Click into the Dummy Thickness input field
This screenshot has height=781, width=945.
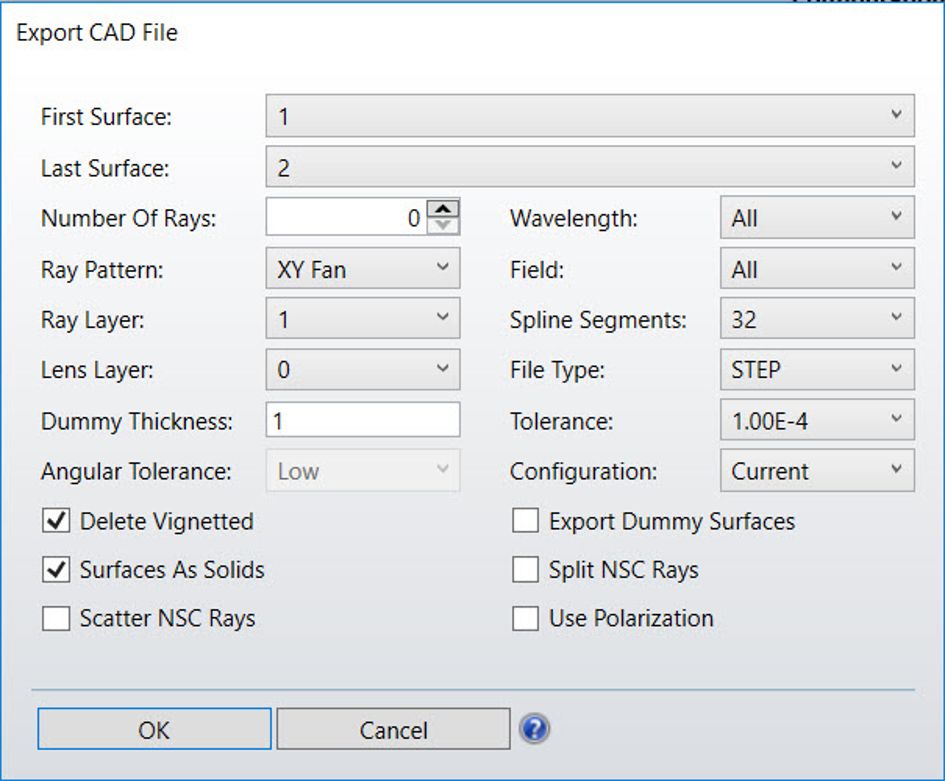pos(363,421)
